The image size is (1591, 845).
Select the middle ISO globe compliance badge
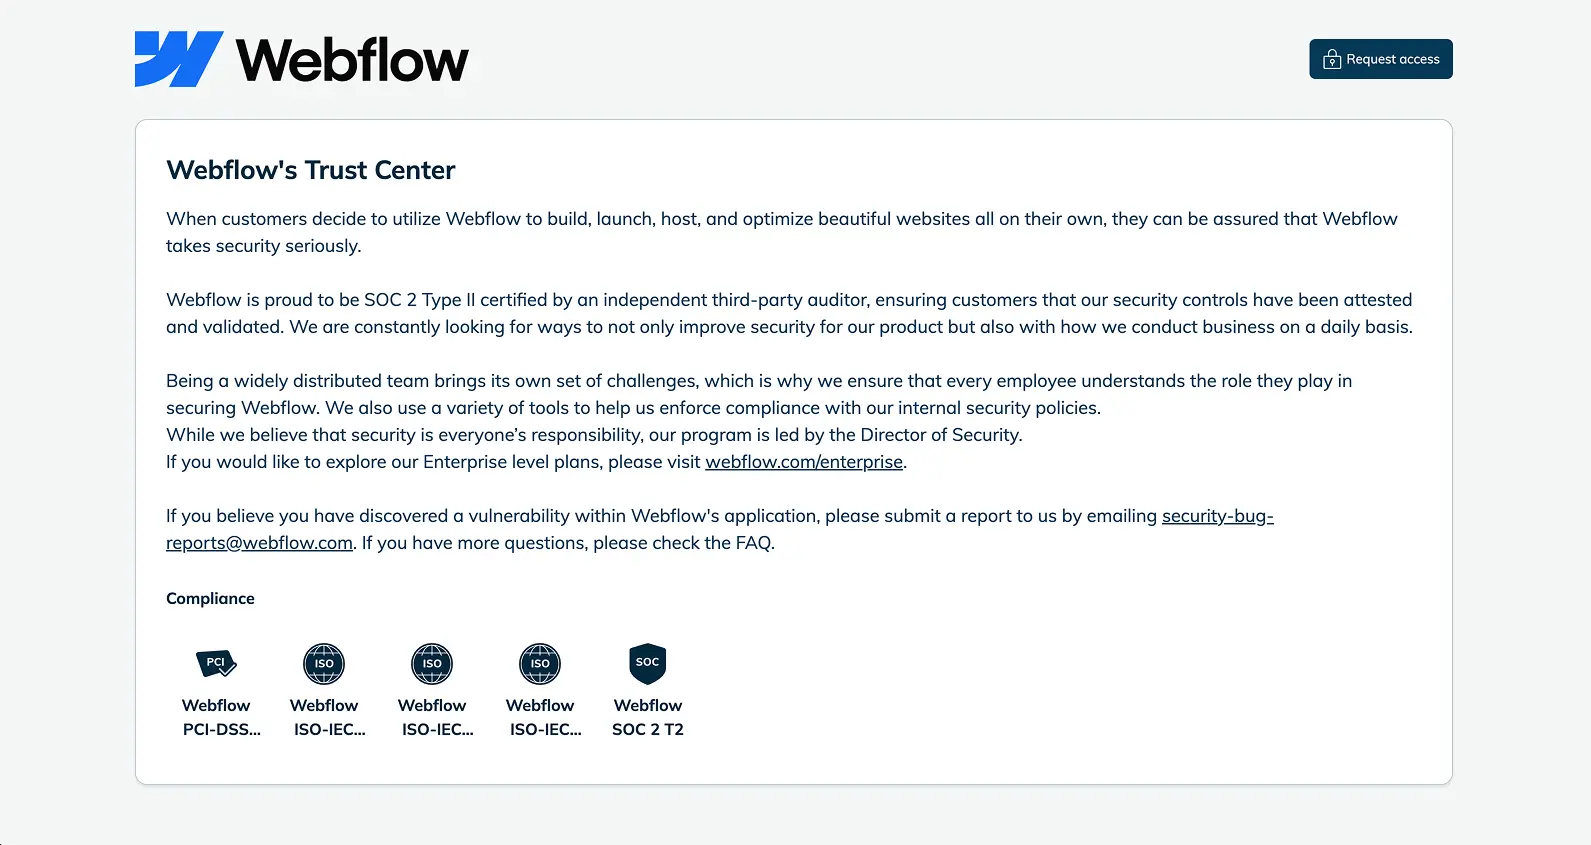point(431,663)
